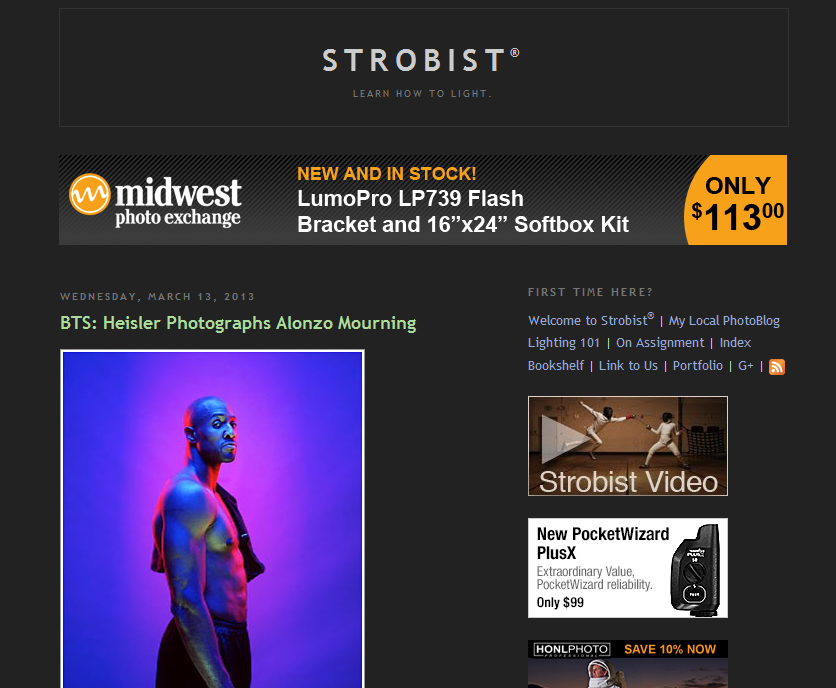Play the Strobist Video thumbnail
The height and width of the screenshot is (688, 836).
pyautogui.click(x=628, y=446)
